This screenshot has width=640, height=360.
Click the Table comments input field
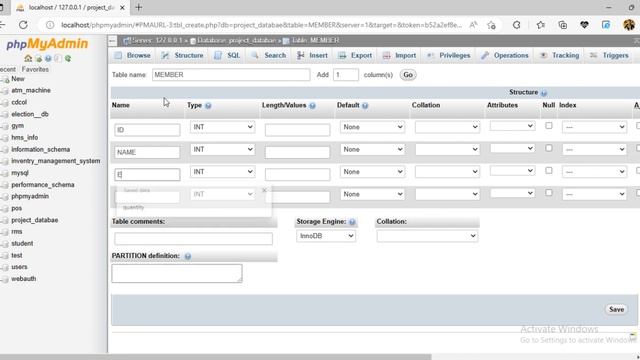click(x=193, y=239)
